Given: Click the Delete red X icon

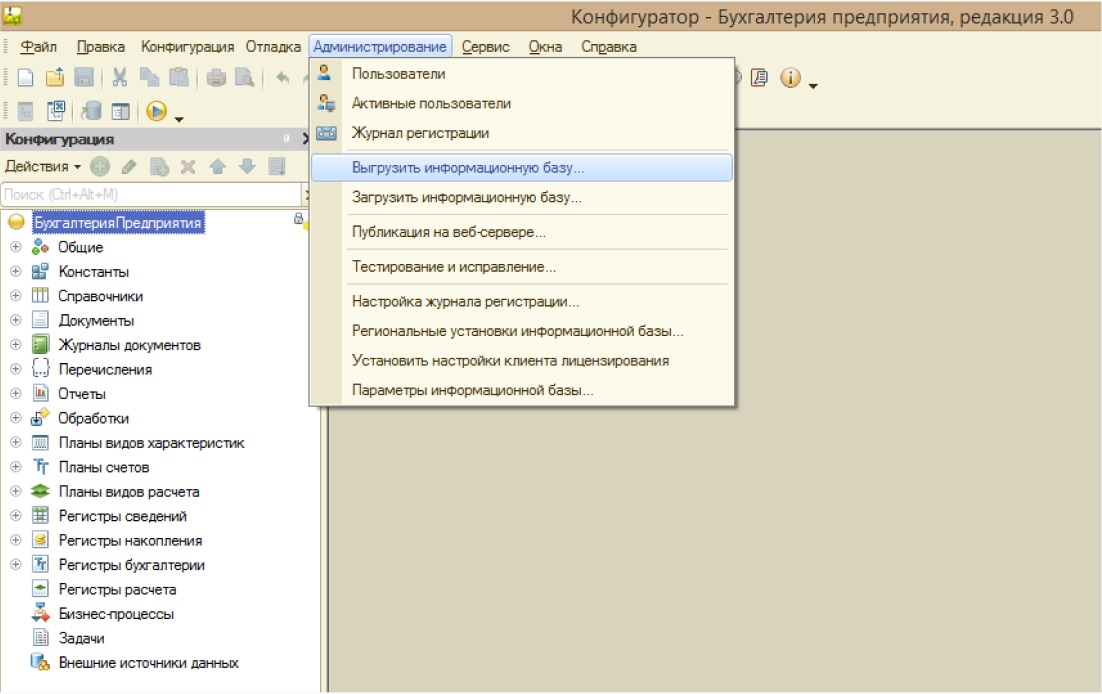Looking at the screenshot, I should (x=188, y=167).
